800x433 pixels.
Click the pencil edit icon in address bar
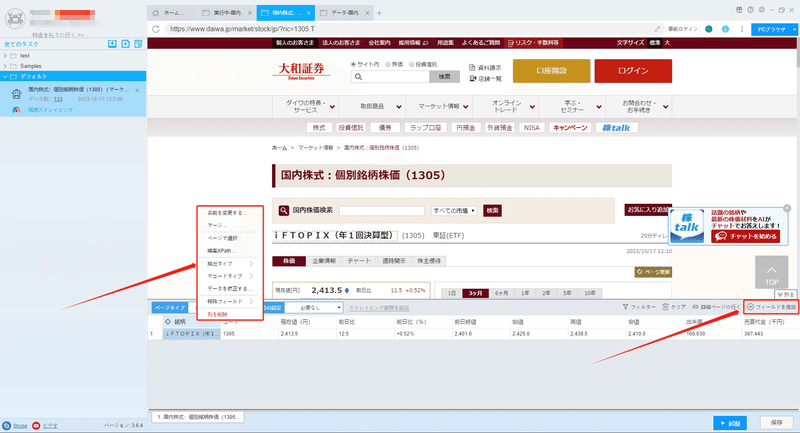[657, 29]
